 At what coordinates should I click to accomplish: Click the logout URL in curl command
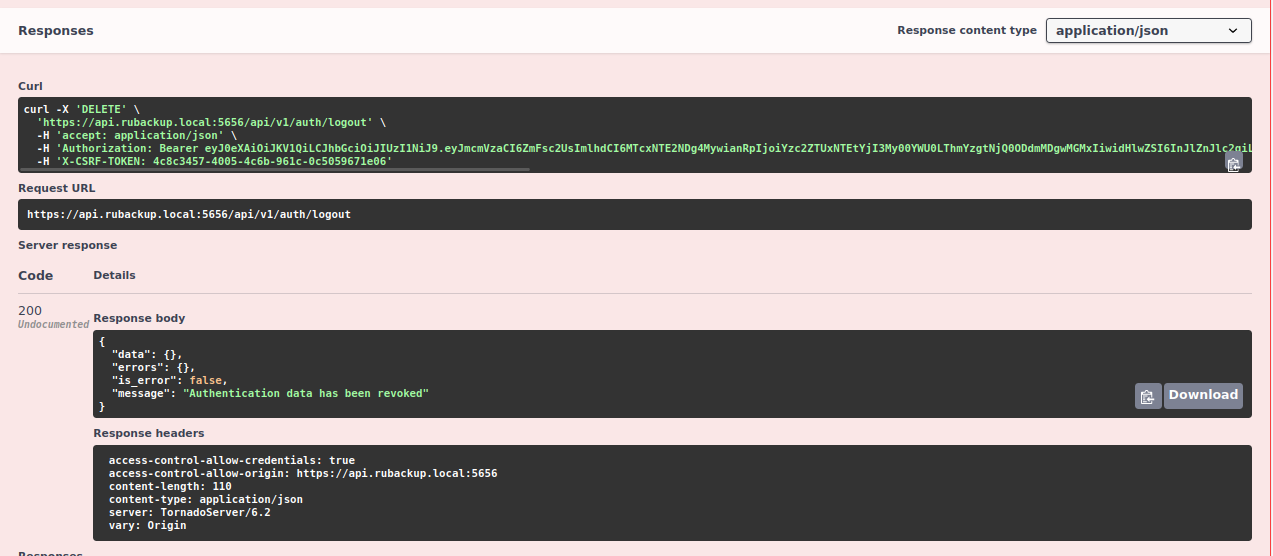(x=204, y=122)
